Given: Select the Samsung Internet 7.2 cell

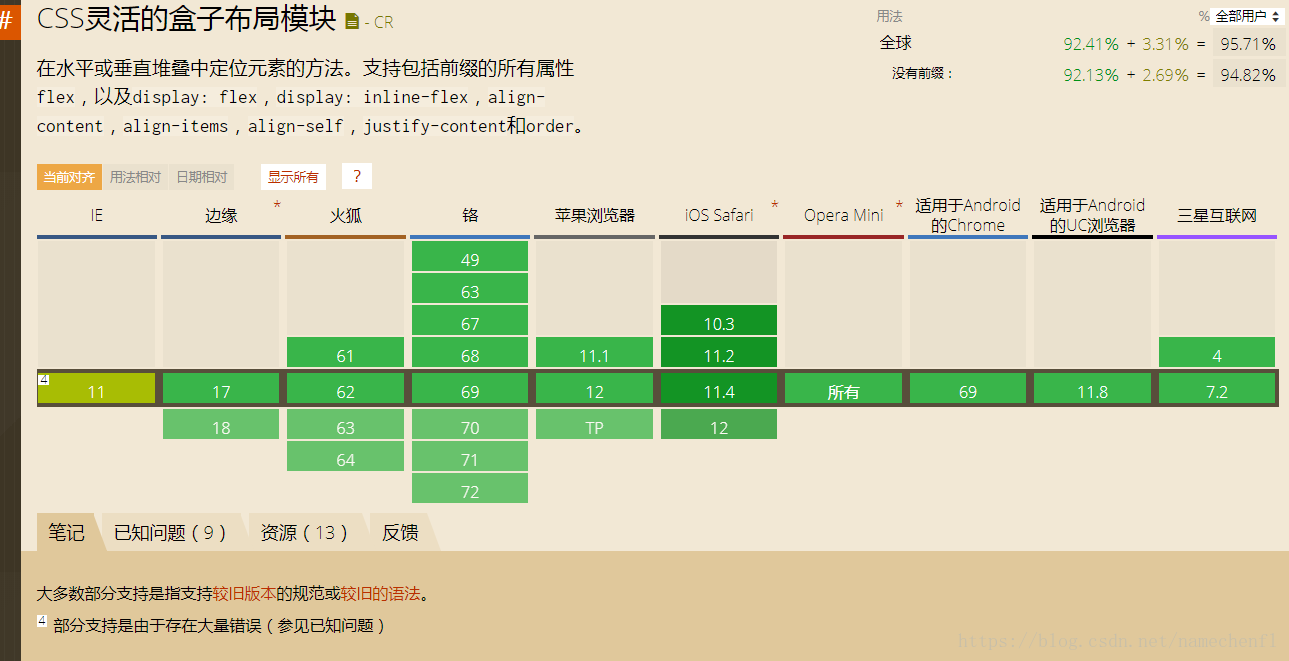Looking at the screenshot, I should 1217,388.
